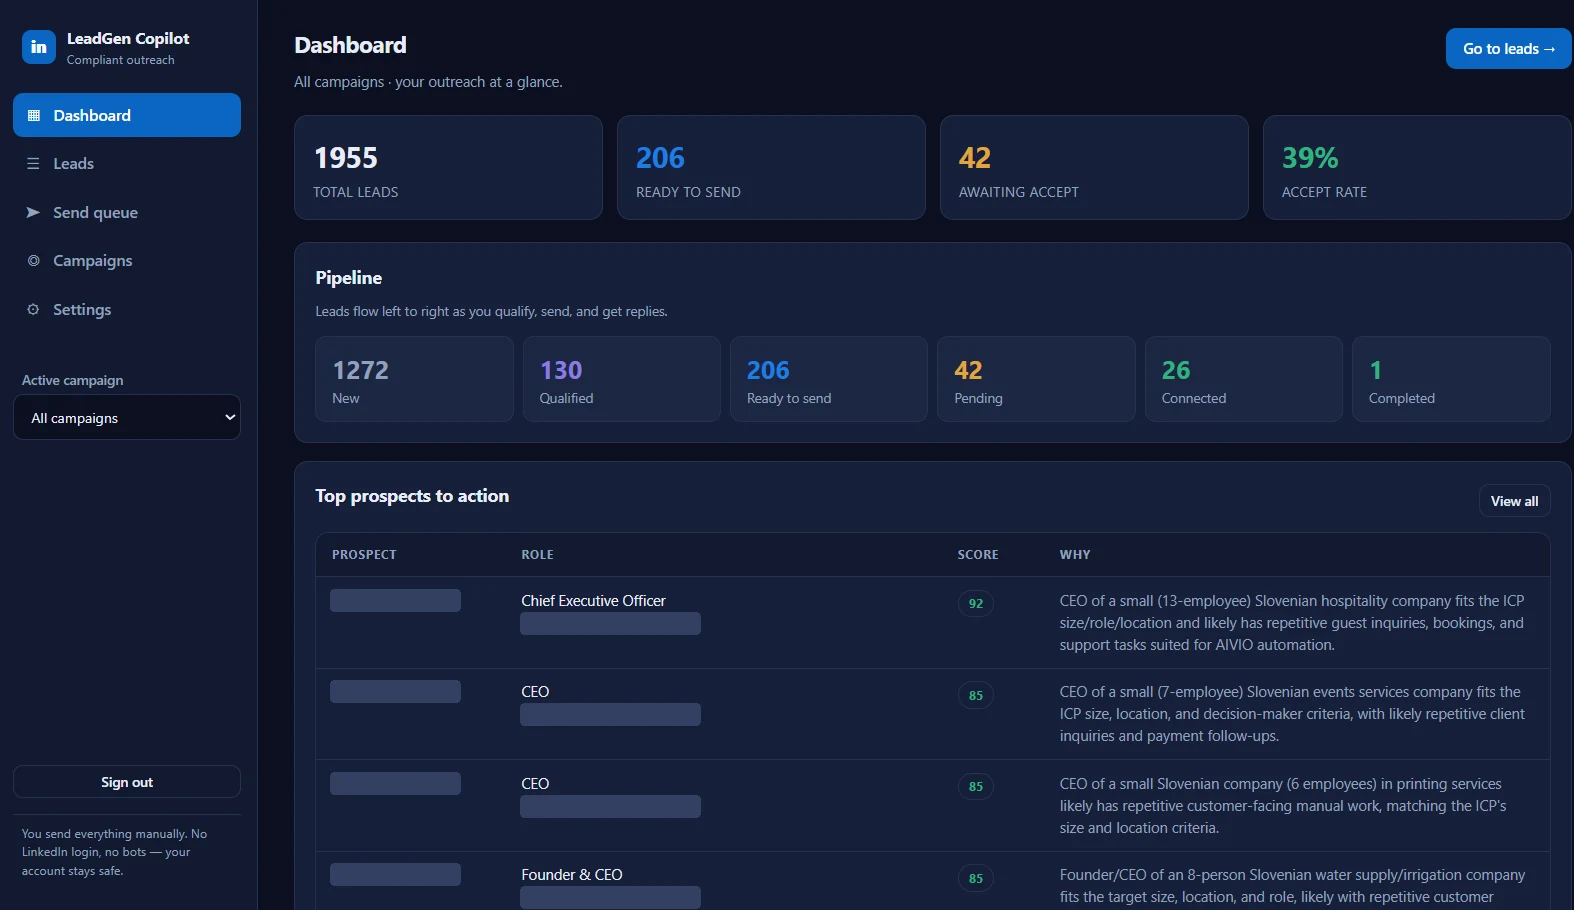Click the Leads list icon
The width and height of the screenshot is (1574, 910).
click(33, 163)
